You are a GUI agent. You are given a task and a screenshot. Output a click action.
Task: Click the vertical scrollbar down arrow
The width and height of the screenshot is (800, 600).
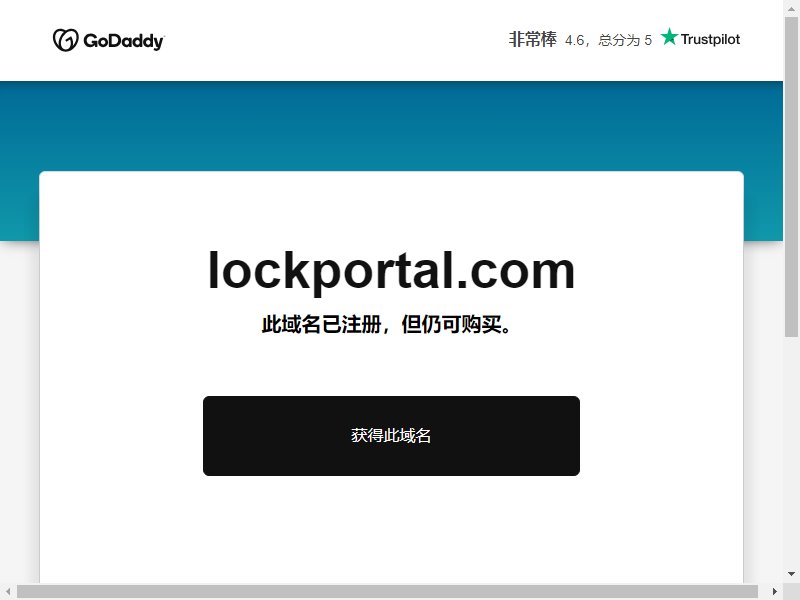pyautogui.click(x=791, y=574)
